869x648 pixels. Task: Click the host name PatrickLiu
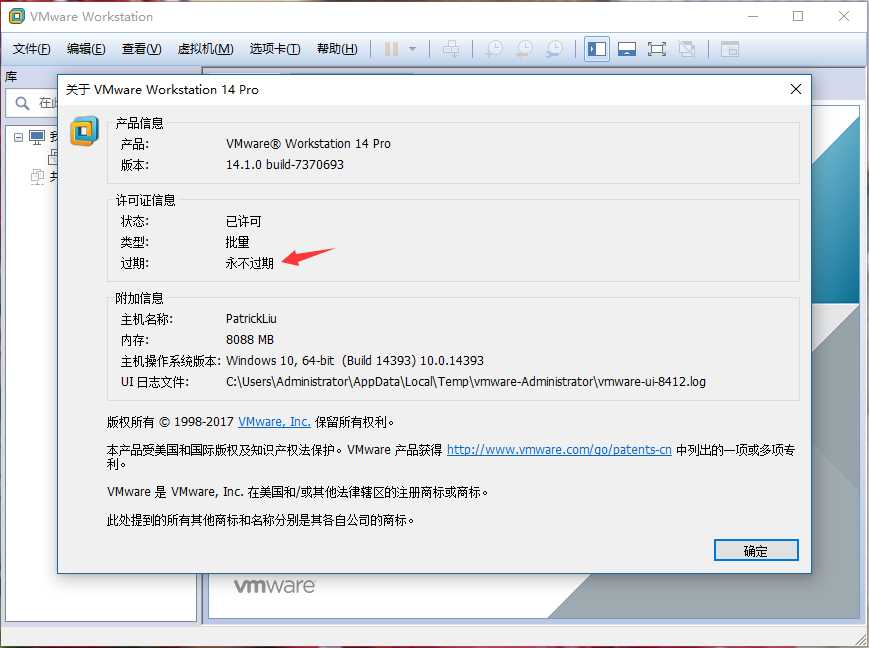pos(251,319)
